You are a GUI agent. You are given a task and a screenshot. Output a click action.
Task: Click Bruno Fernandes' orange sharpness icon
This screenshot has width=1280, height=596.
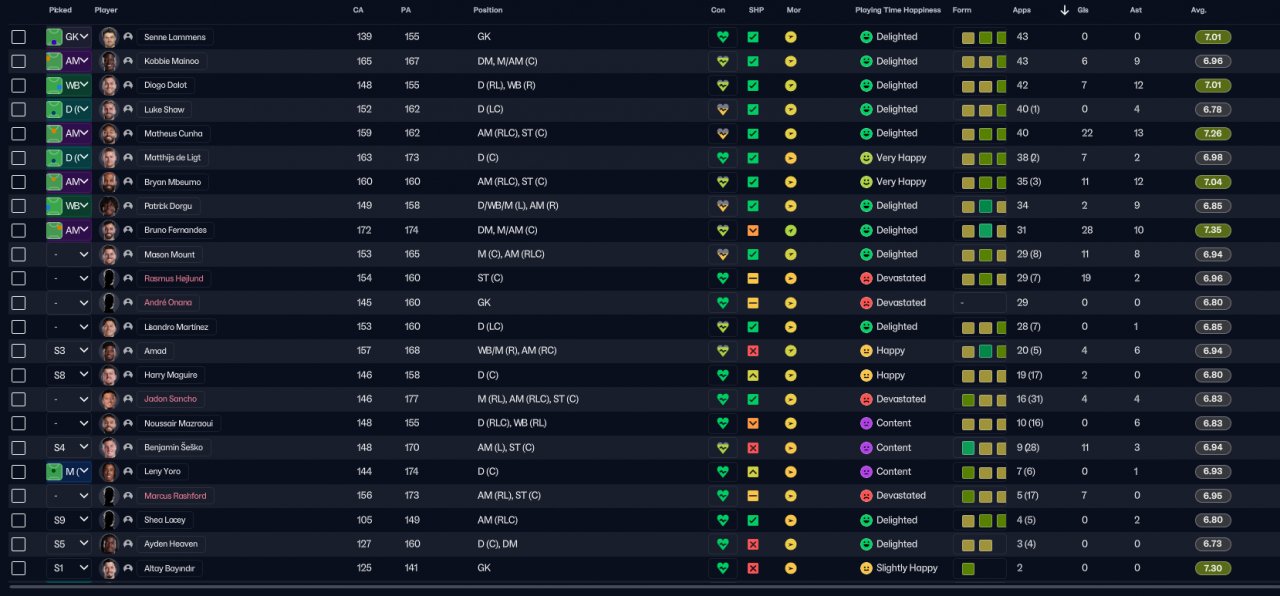tap(753, 230)
